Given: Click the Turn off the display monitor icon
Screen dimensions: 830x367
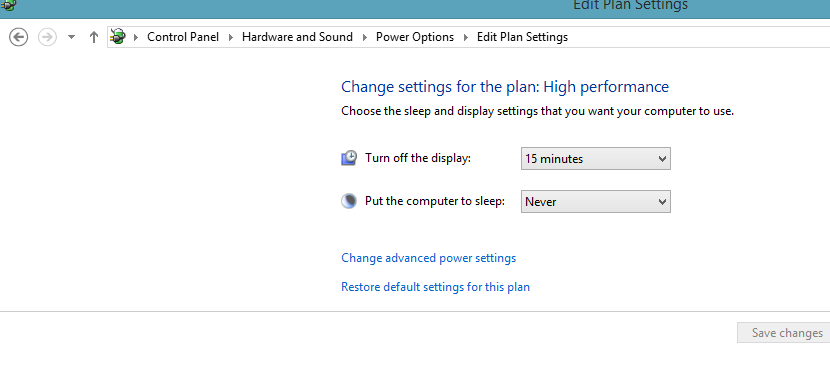Looking at the screenshot, I should [x=349, y=158].
